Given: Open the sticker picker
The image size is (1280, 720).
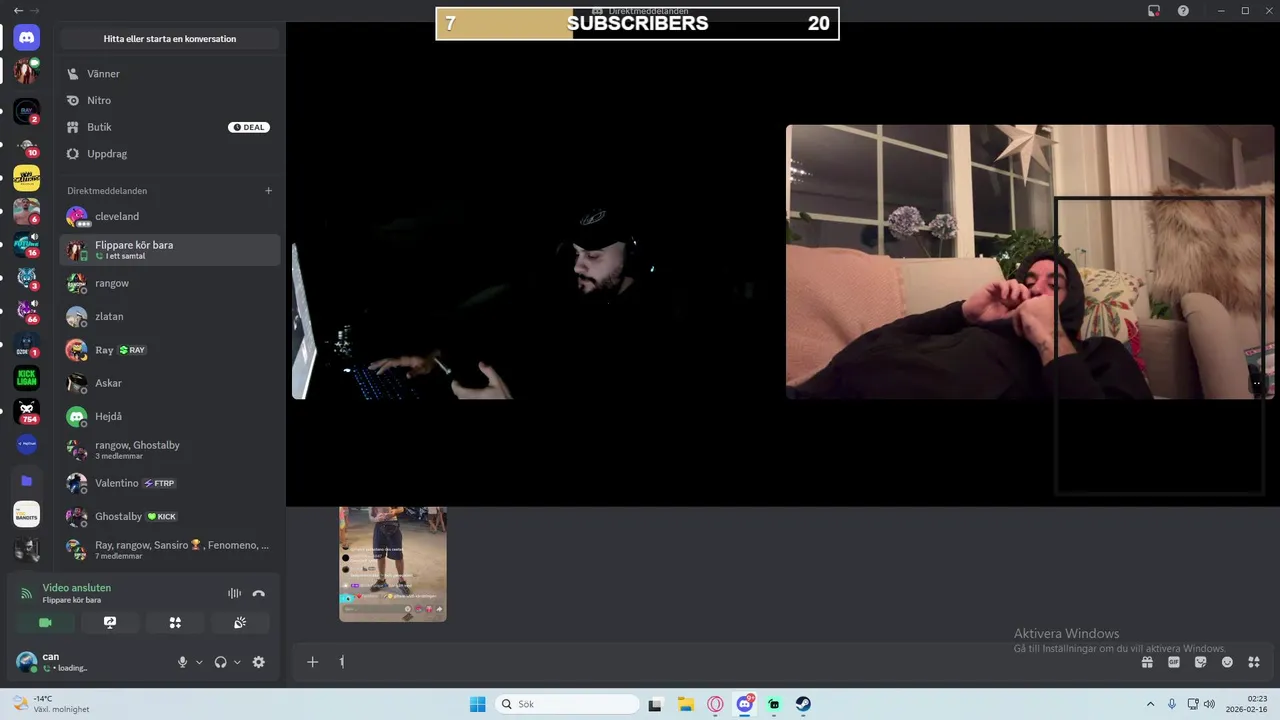Looking at the screenshot, I should (1201, 662).
